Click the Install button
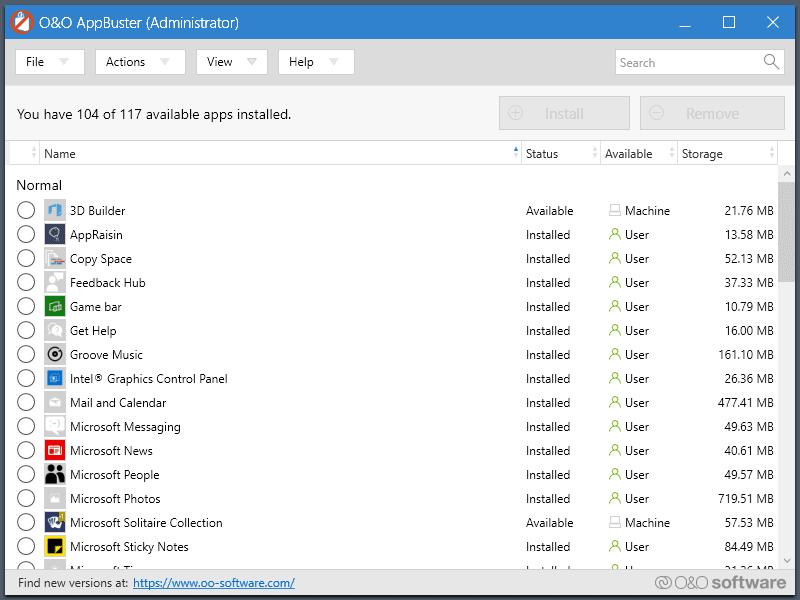Screen dimensions: 800x600 tap(564, 113)
